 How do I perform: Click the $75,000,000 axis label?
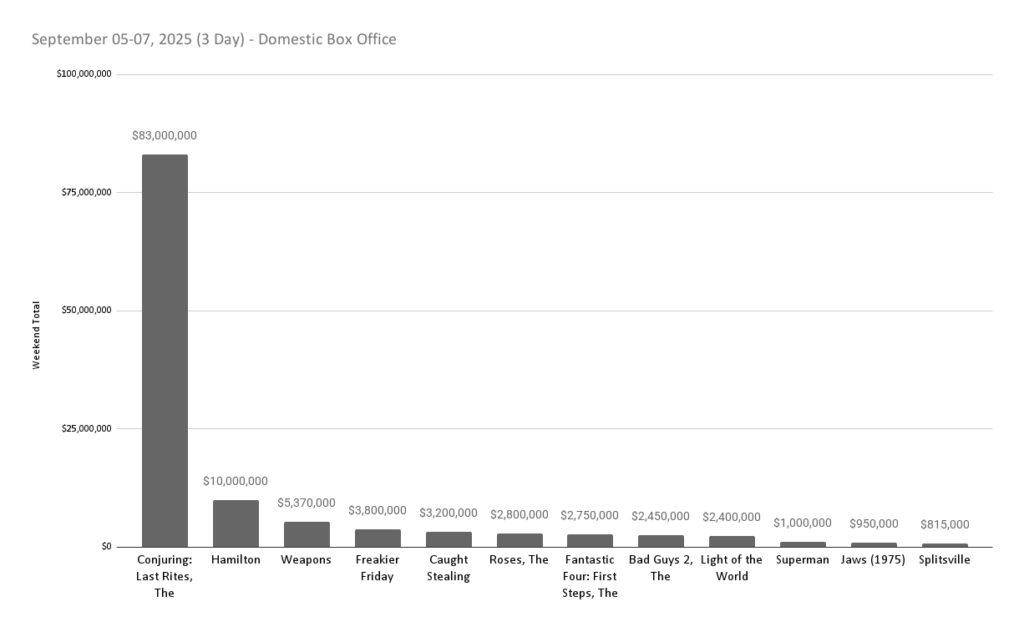[x=87, y=192]
